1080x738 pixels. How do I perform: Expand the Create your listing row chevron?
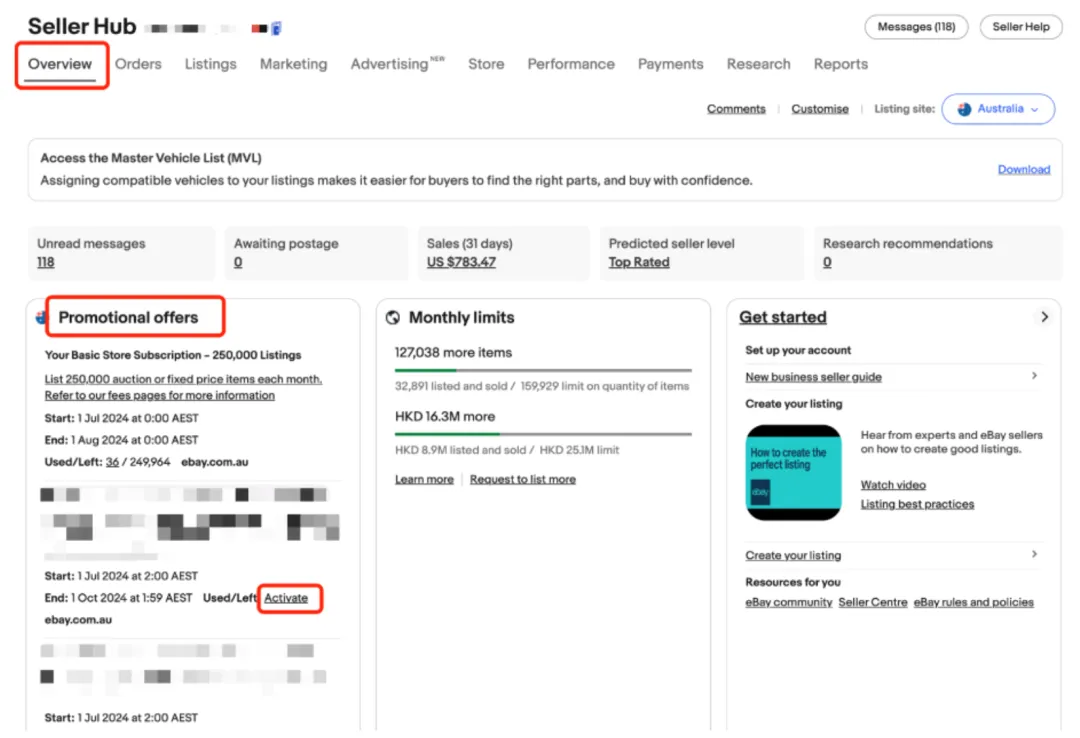tap(1034, 554)
